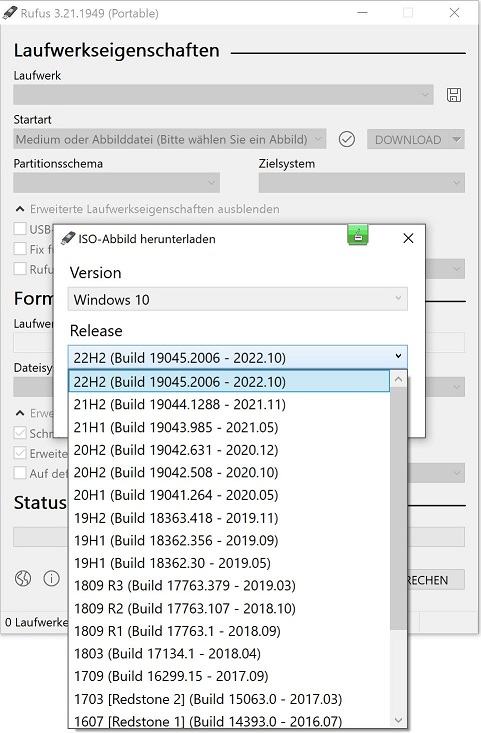Select release 20H2 Build 19042.631
Image resolution: width=481 pixels, height=733 pixels.
coord(229,450)
